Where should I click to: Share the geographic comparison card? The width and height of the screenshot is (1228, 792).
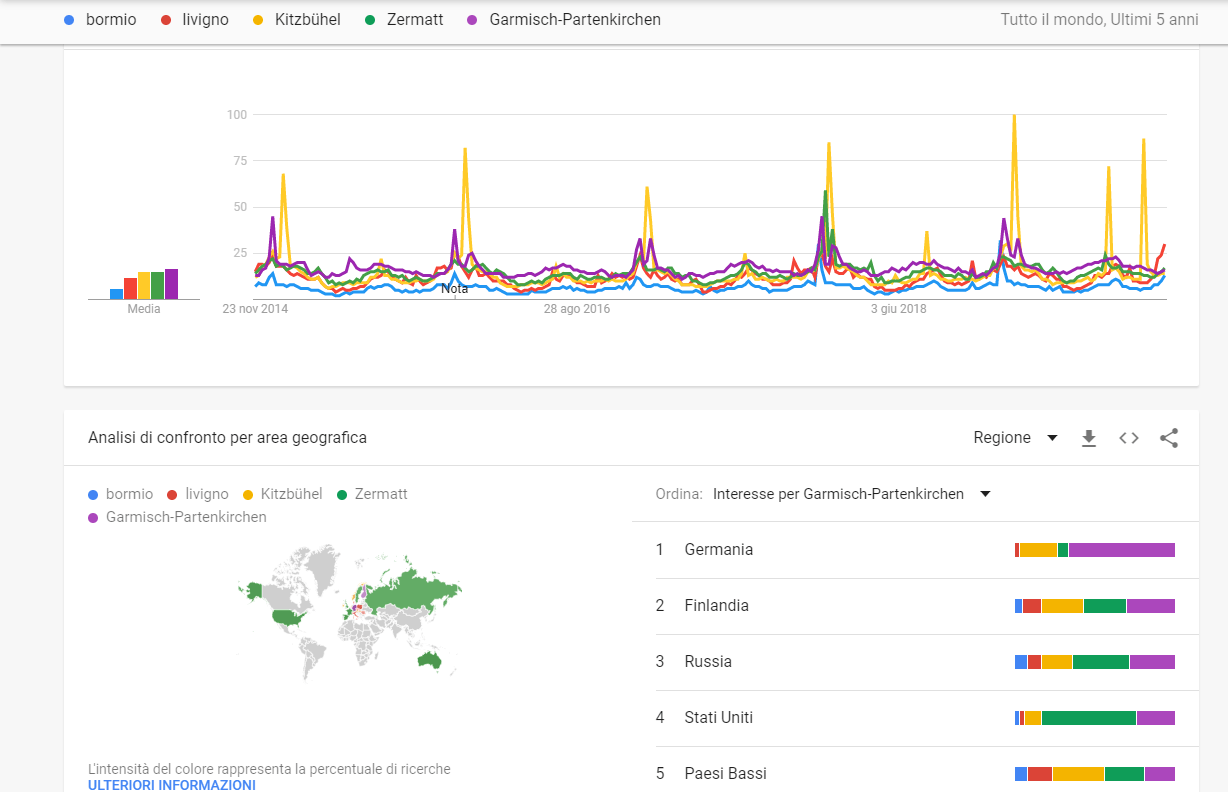coord(1169,438)
